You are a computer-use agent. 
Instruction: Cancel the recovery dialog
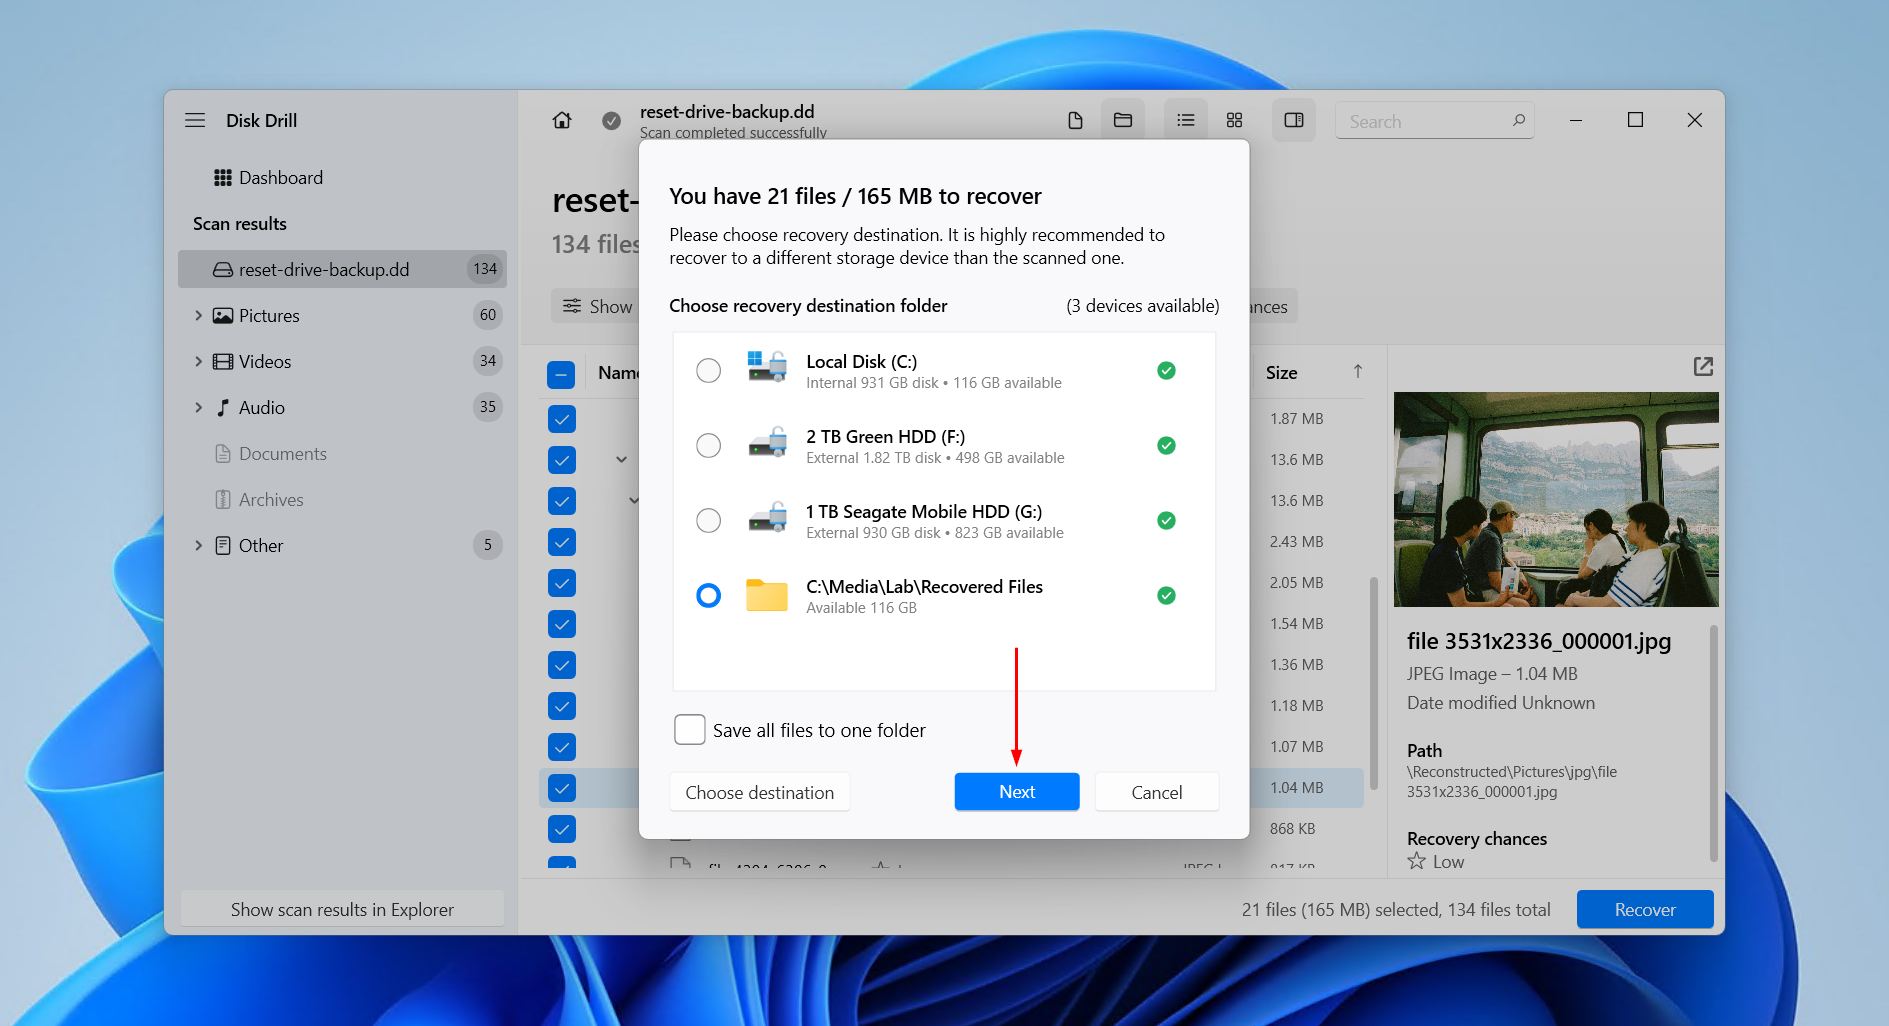tap(1157, 792)
